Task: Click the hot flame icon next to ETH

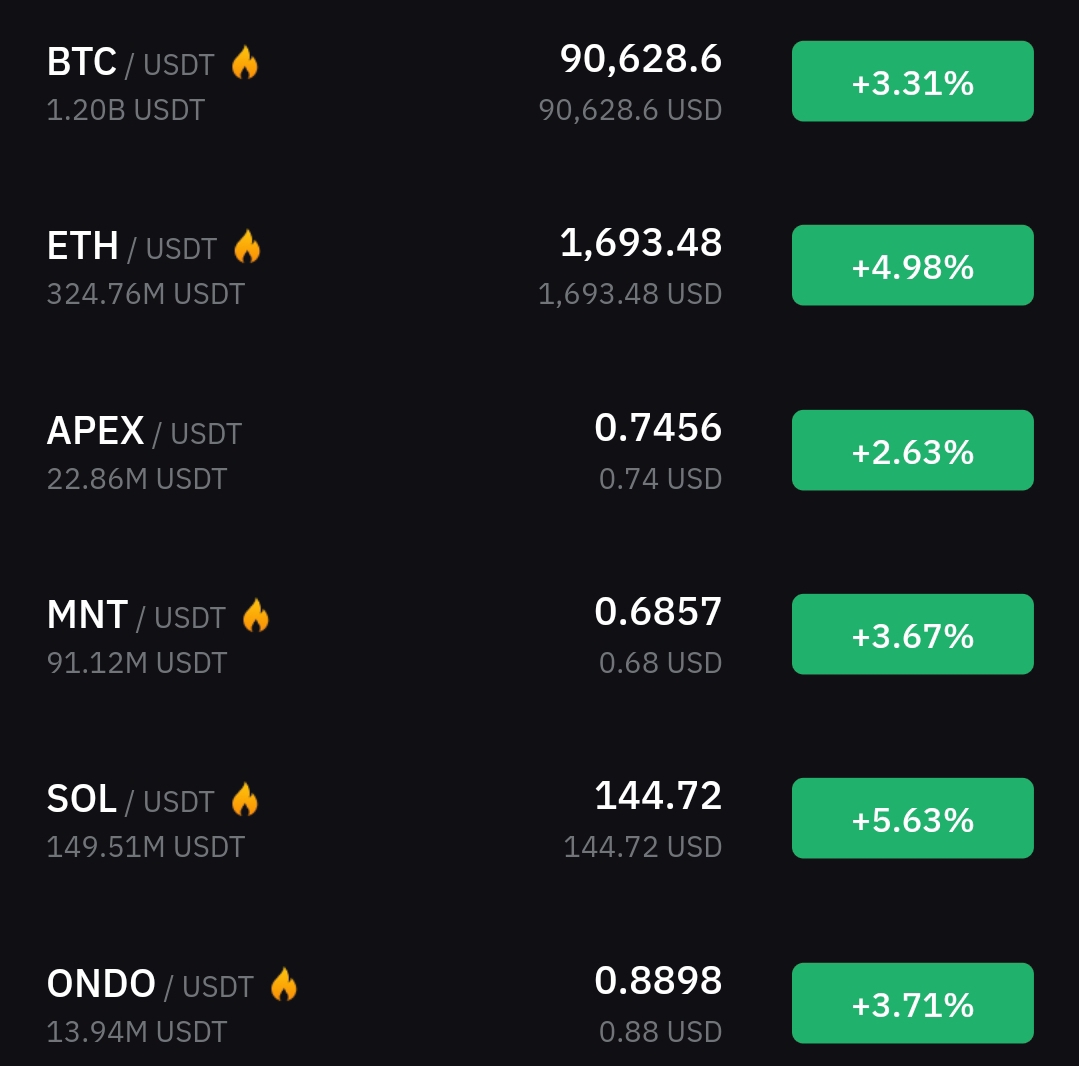Action: pyautogui.click(x=247, y=246)
